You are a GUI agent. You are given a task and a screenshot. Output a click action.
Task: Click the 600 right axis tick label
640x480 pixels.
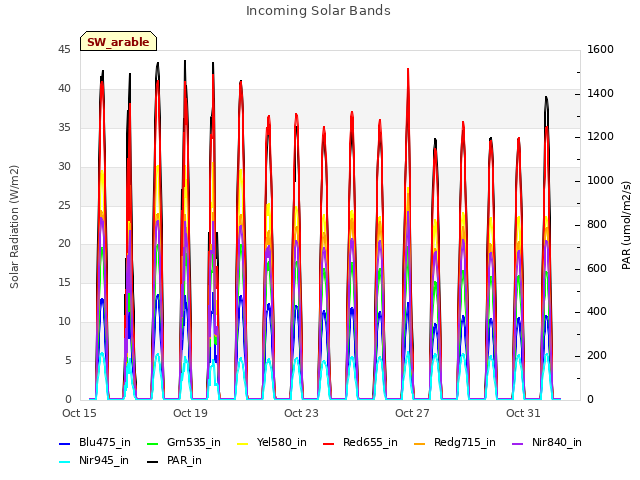pos(597,269)
